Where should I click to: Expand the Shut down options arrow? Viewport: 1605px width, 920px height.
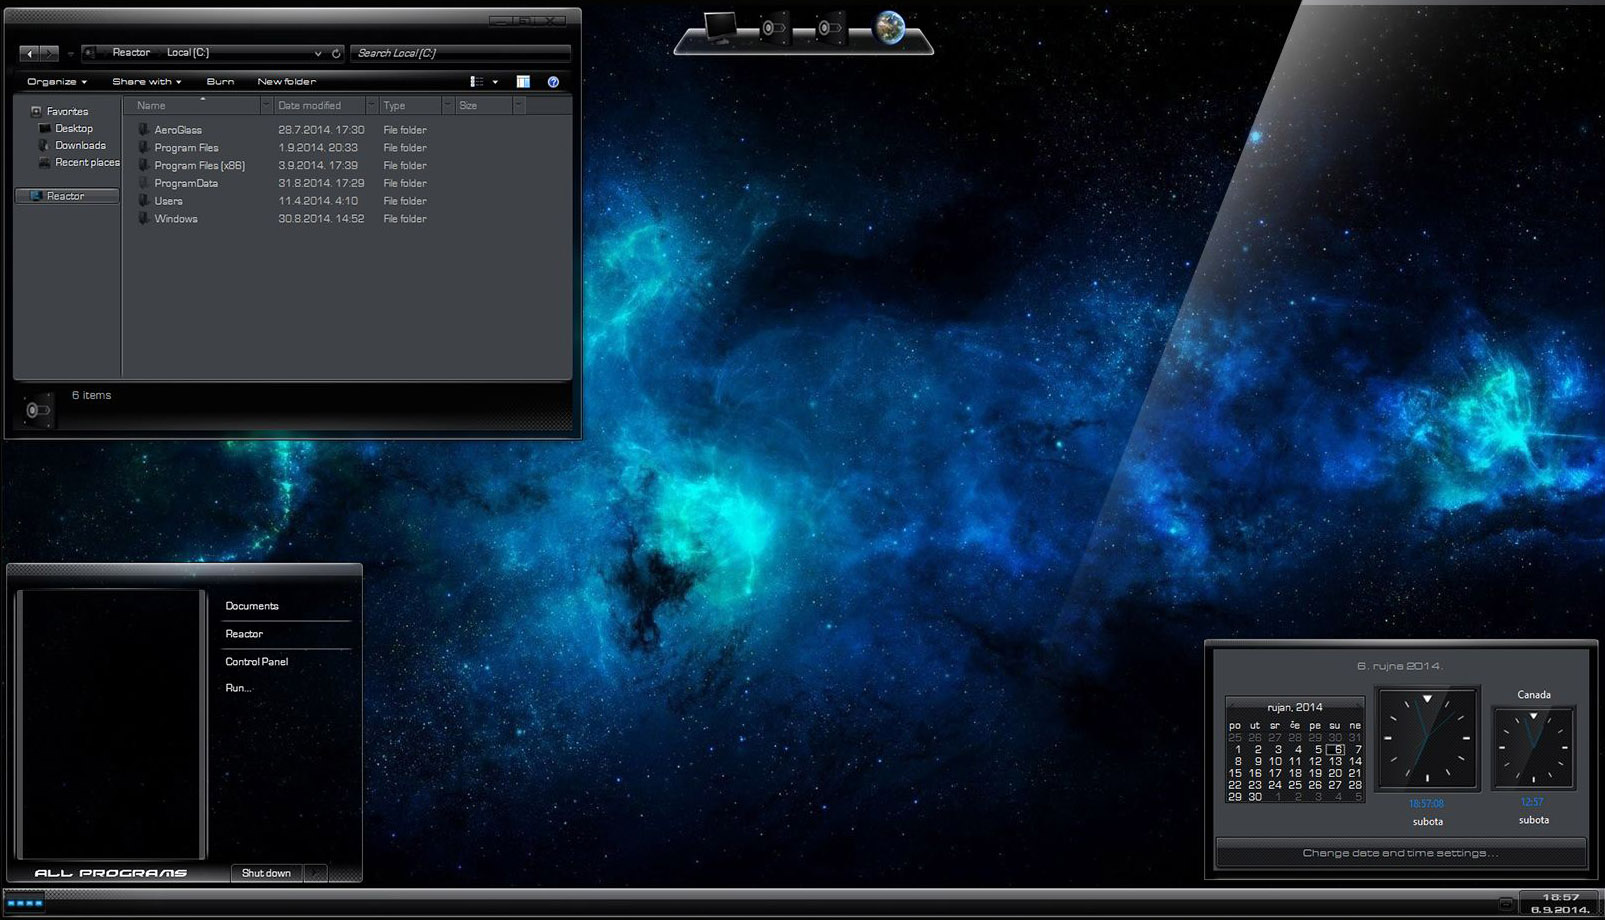(315, 873)
